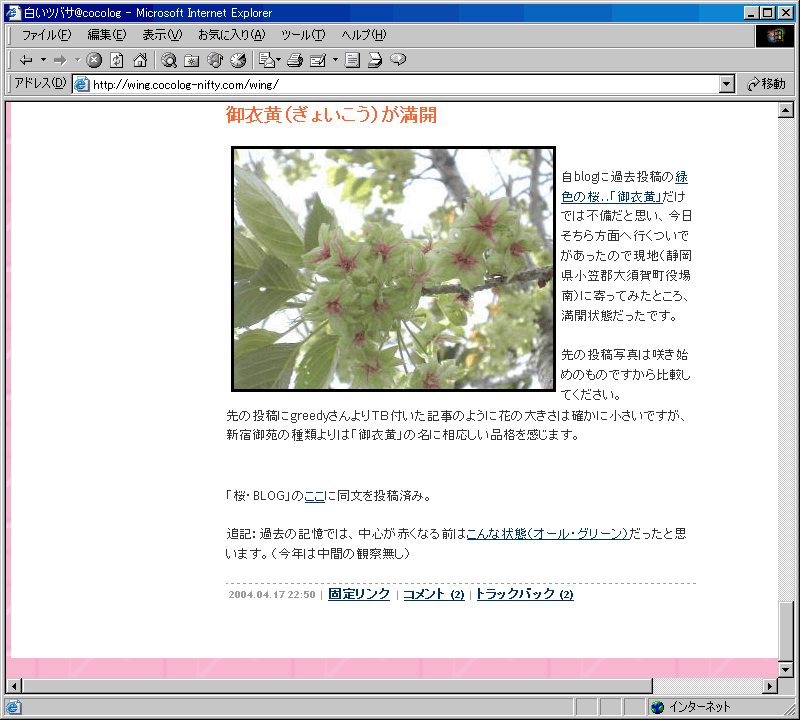Go back with the Back arrow button

pos(26,60)
